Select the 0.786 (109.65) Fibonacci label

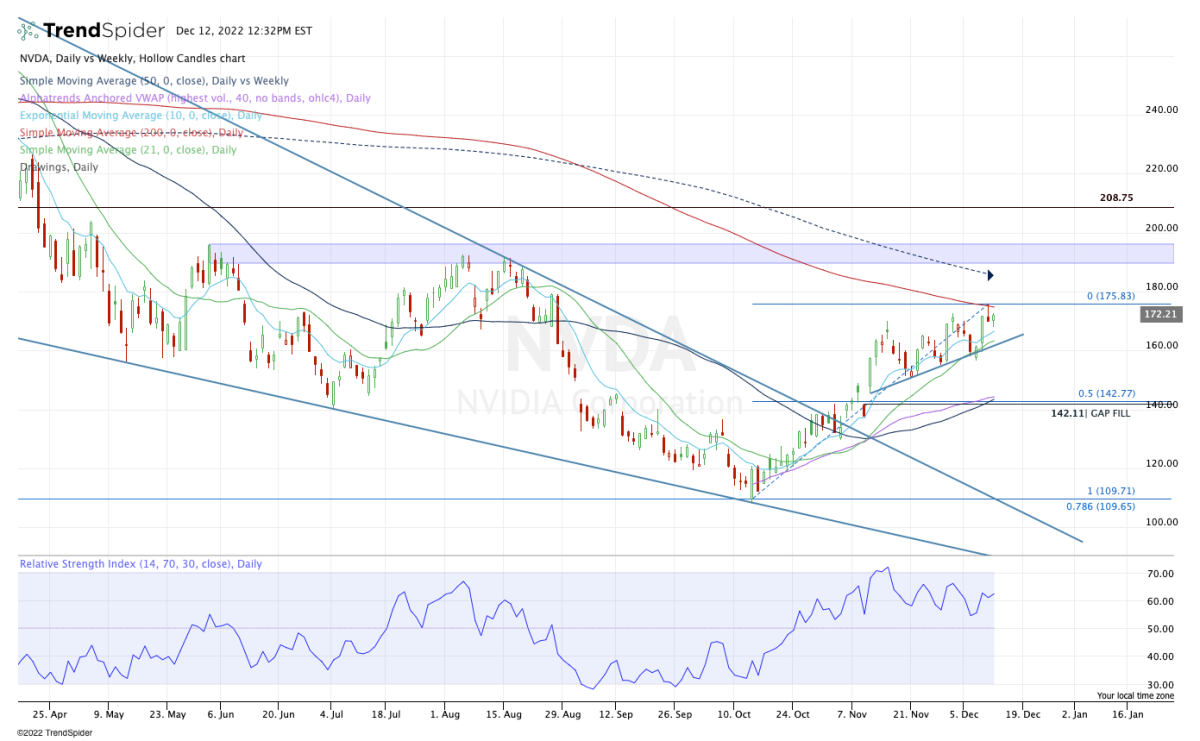click(1099, 507)
